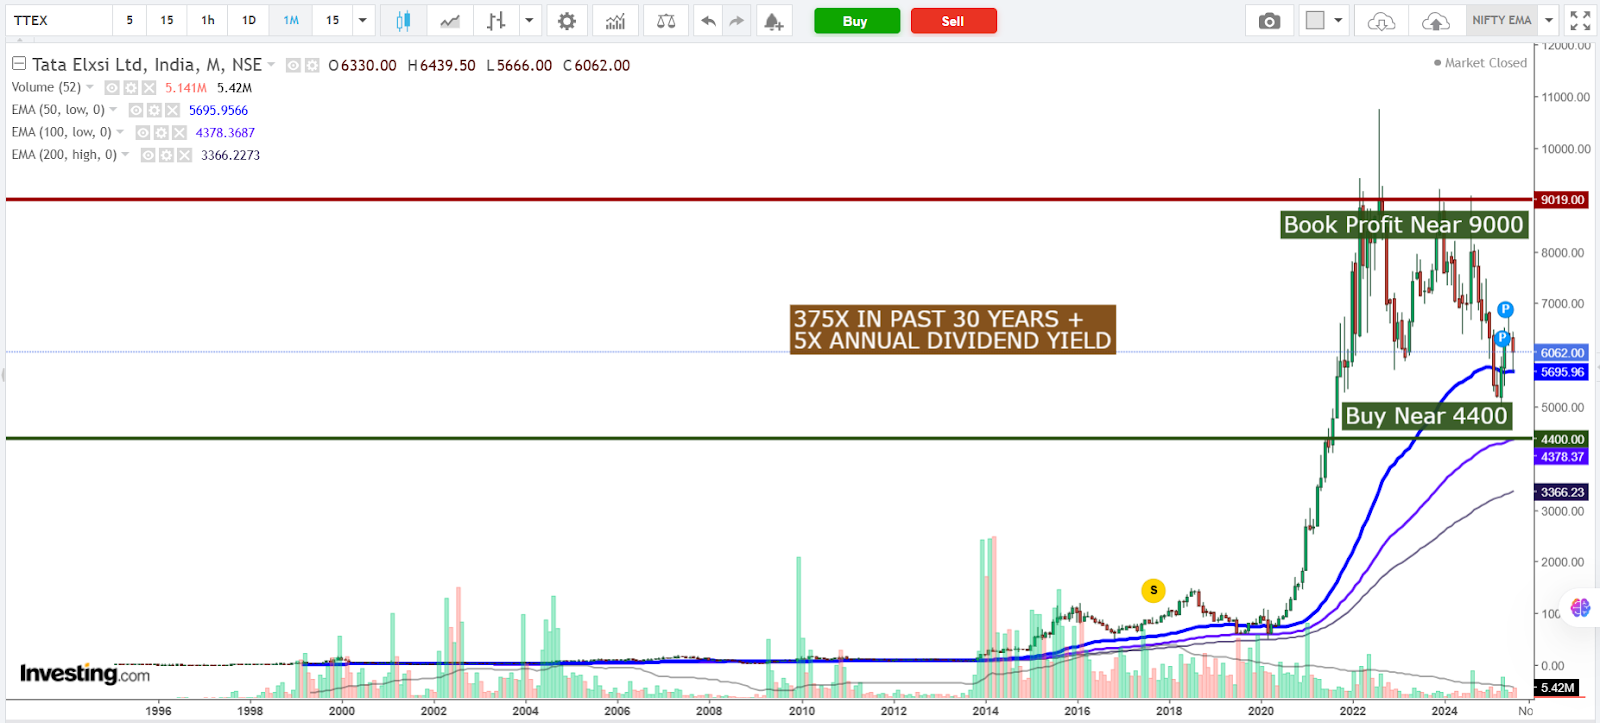The height and width of the screenshot is (723, 1600).
Task: Open the NIFTY EMA template dropdown arrow
Action: 1549,20
